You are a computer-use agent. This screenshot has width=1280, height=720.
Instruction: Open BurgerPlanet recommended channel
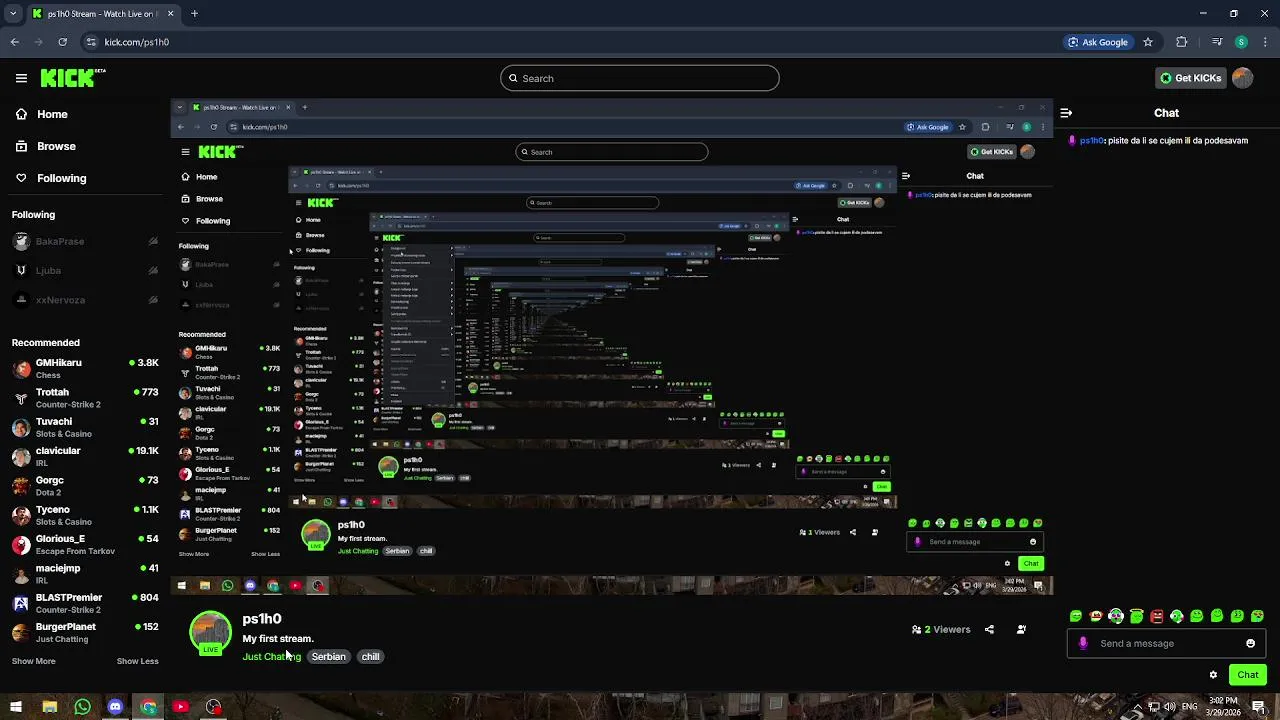(x=85, y=632)
